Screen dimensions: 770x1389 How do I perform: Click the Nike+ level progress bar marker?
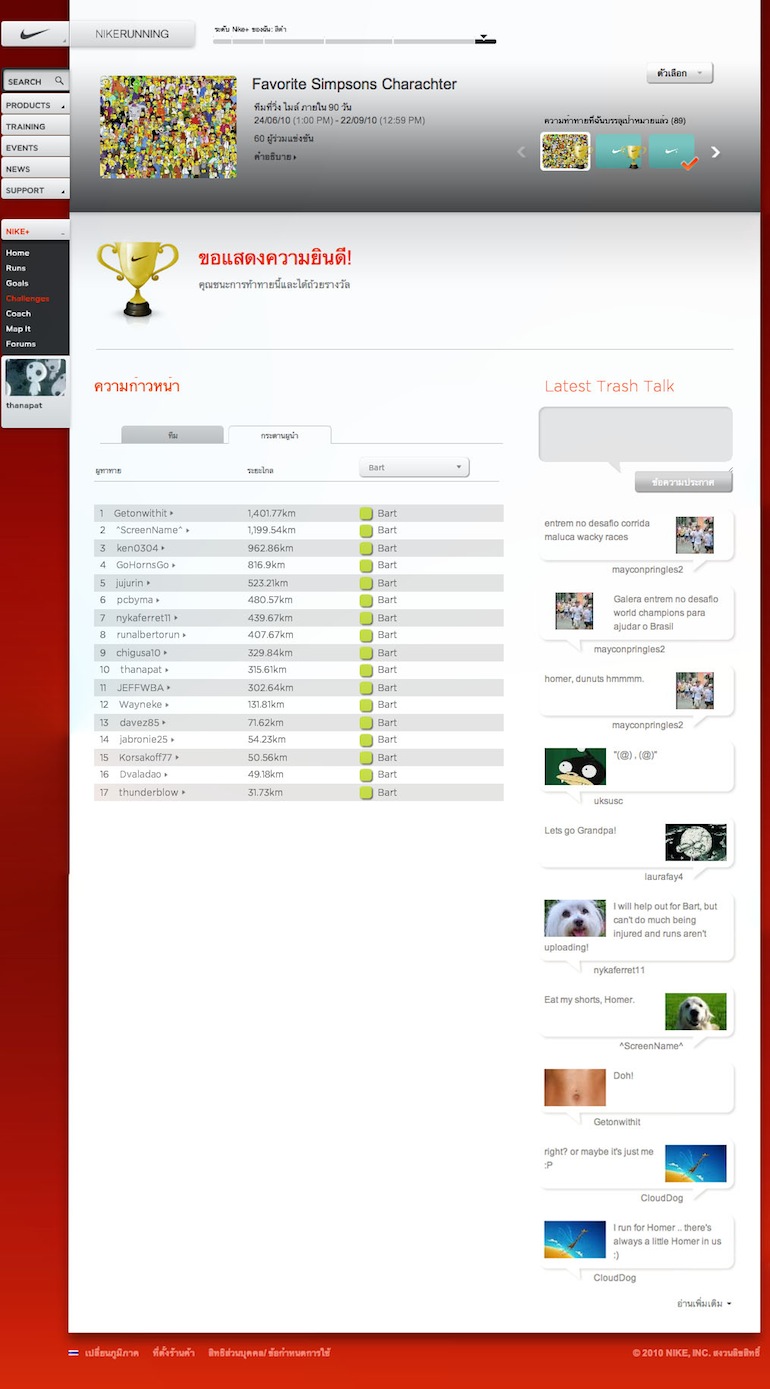point(484,39)
